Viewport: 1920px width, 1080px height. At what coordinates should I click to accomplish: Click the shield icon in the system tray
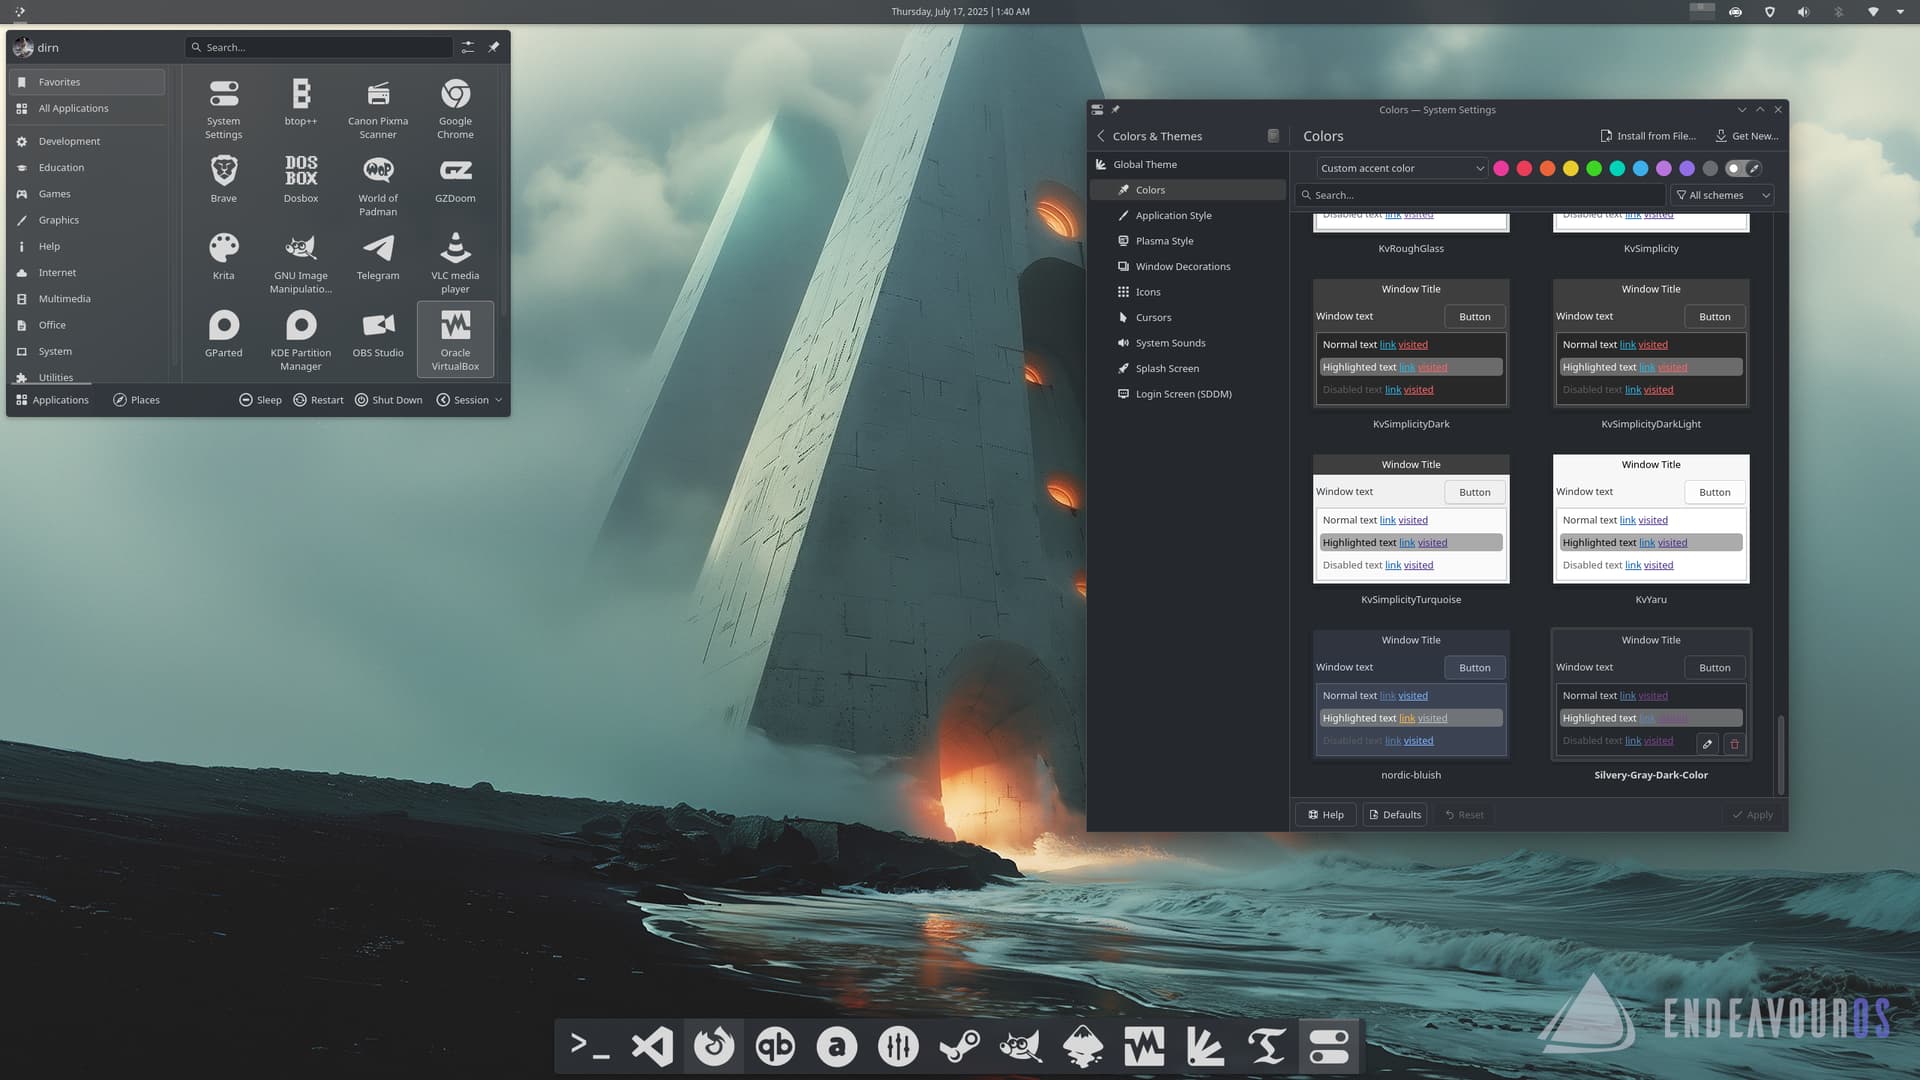click(1769, 12)
